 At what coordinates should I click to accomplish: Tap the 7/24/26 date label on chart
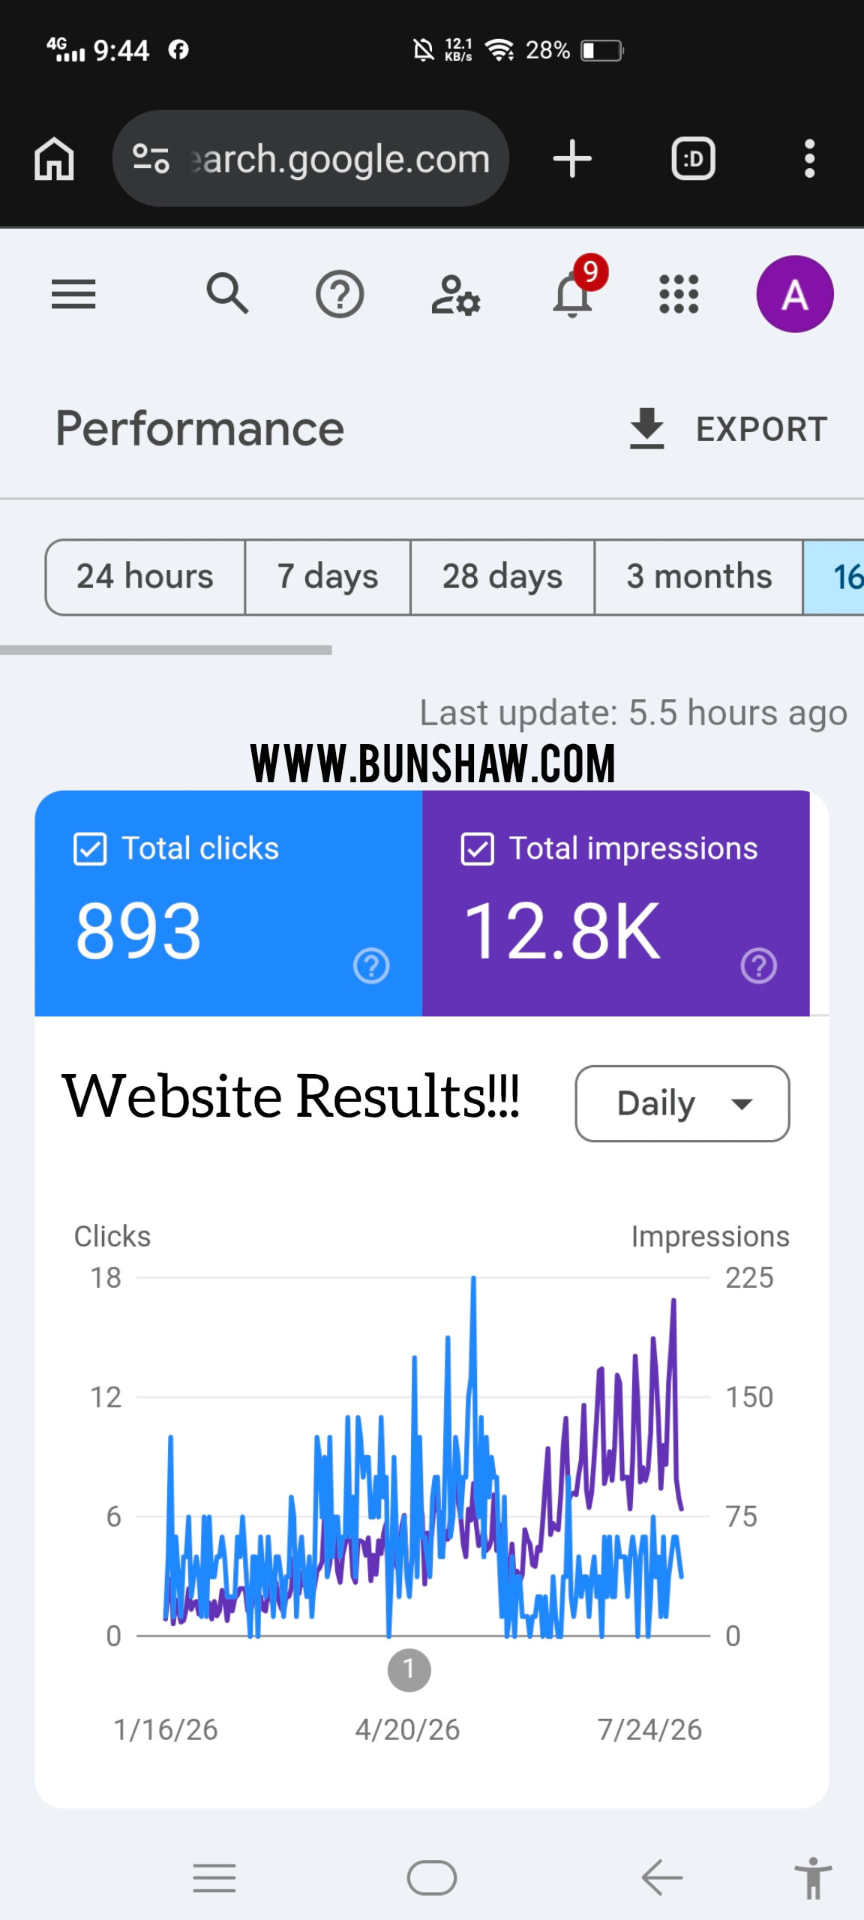pos(650,1730)
